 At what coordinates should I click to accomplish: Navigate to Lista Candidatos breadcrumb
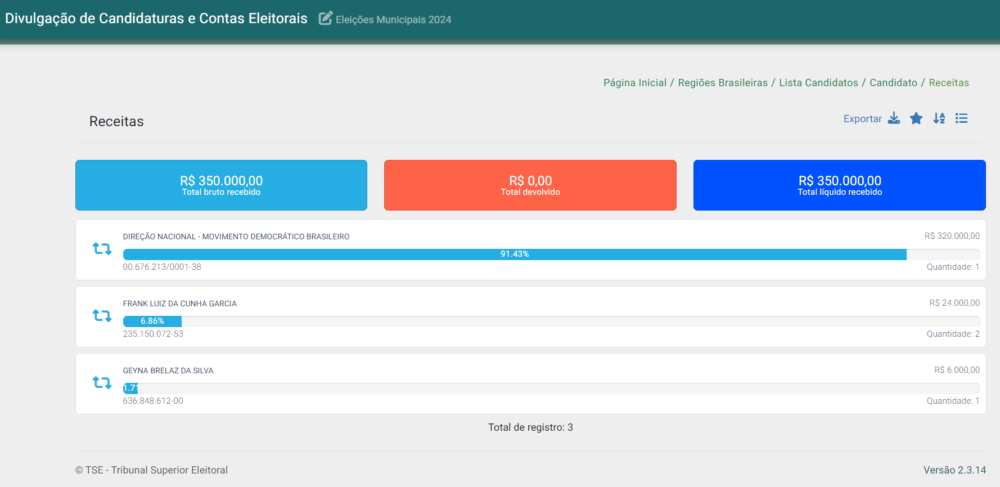[x=818, y=82]
